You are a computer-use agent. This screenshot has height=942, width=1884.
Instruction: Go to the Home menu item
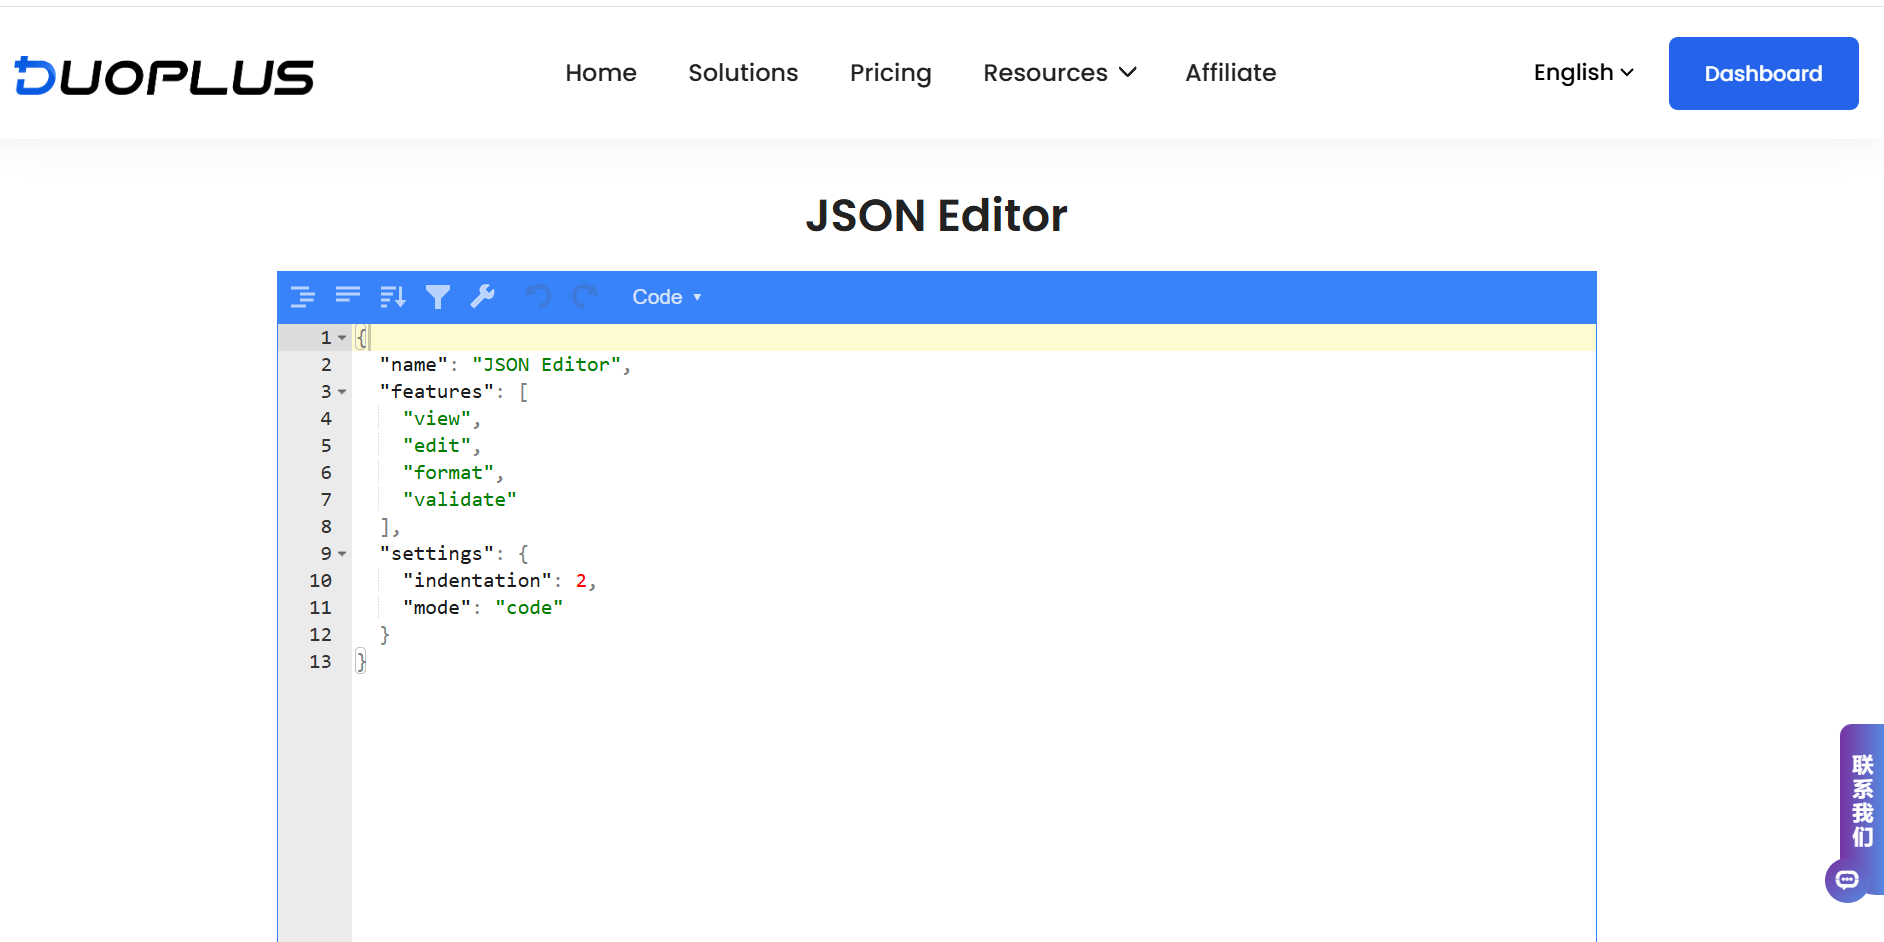point(601,73)
